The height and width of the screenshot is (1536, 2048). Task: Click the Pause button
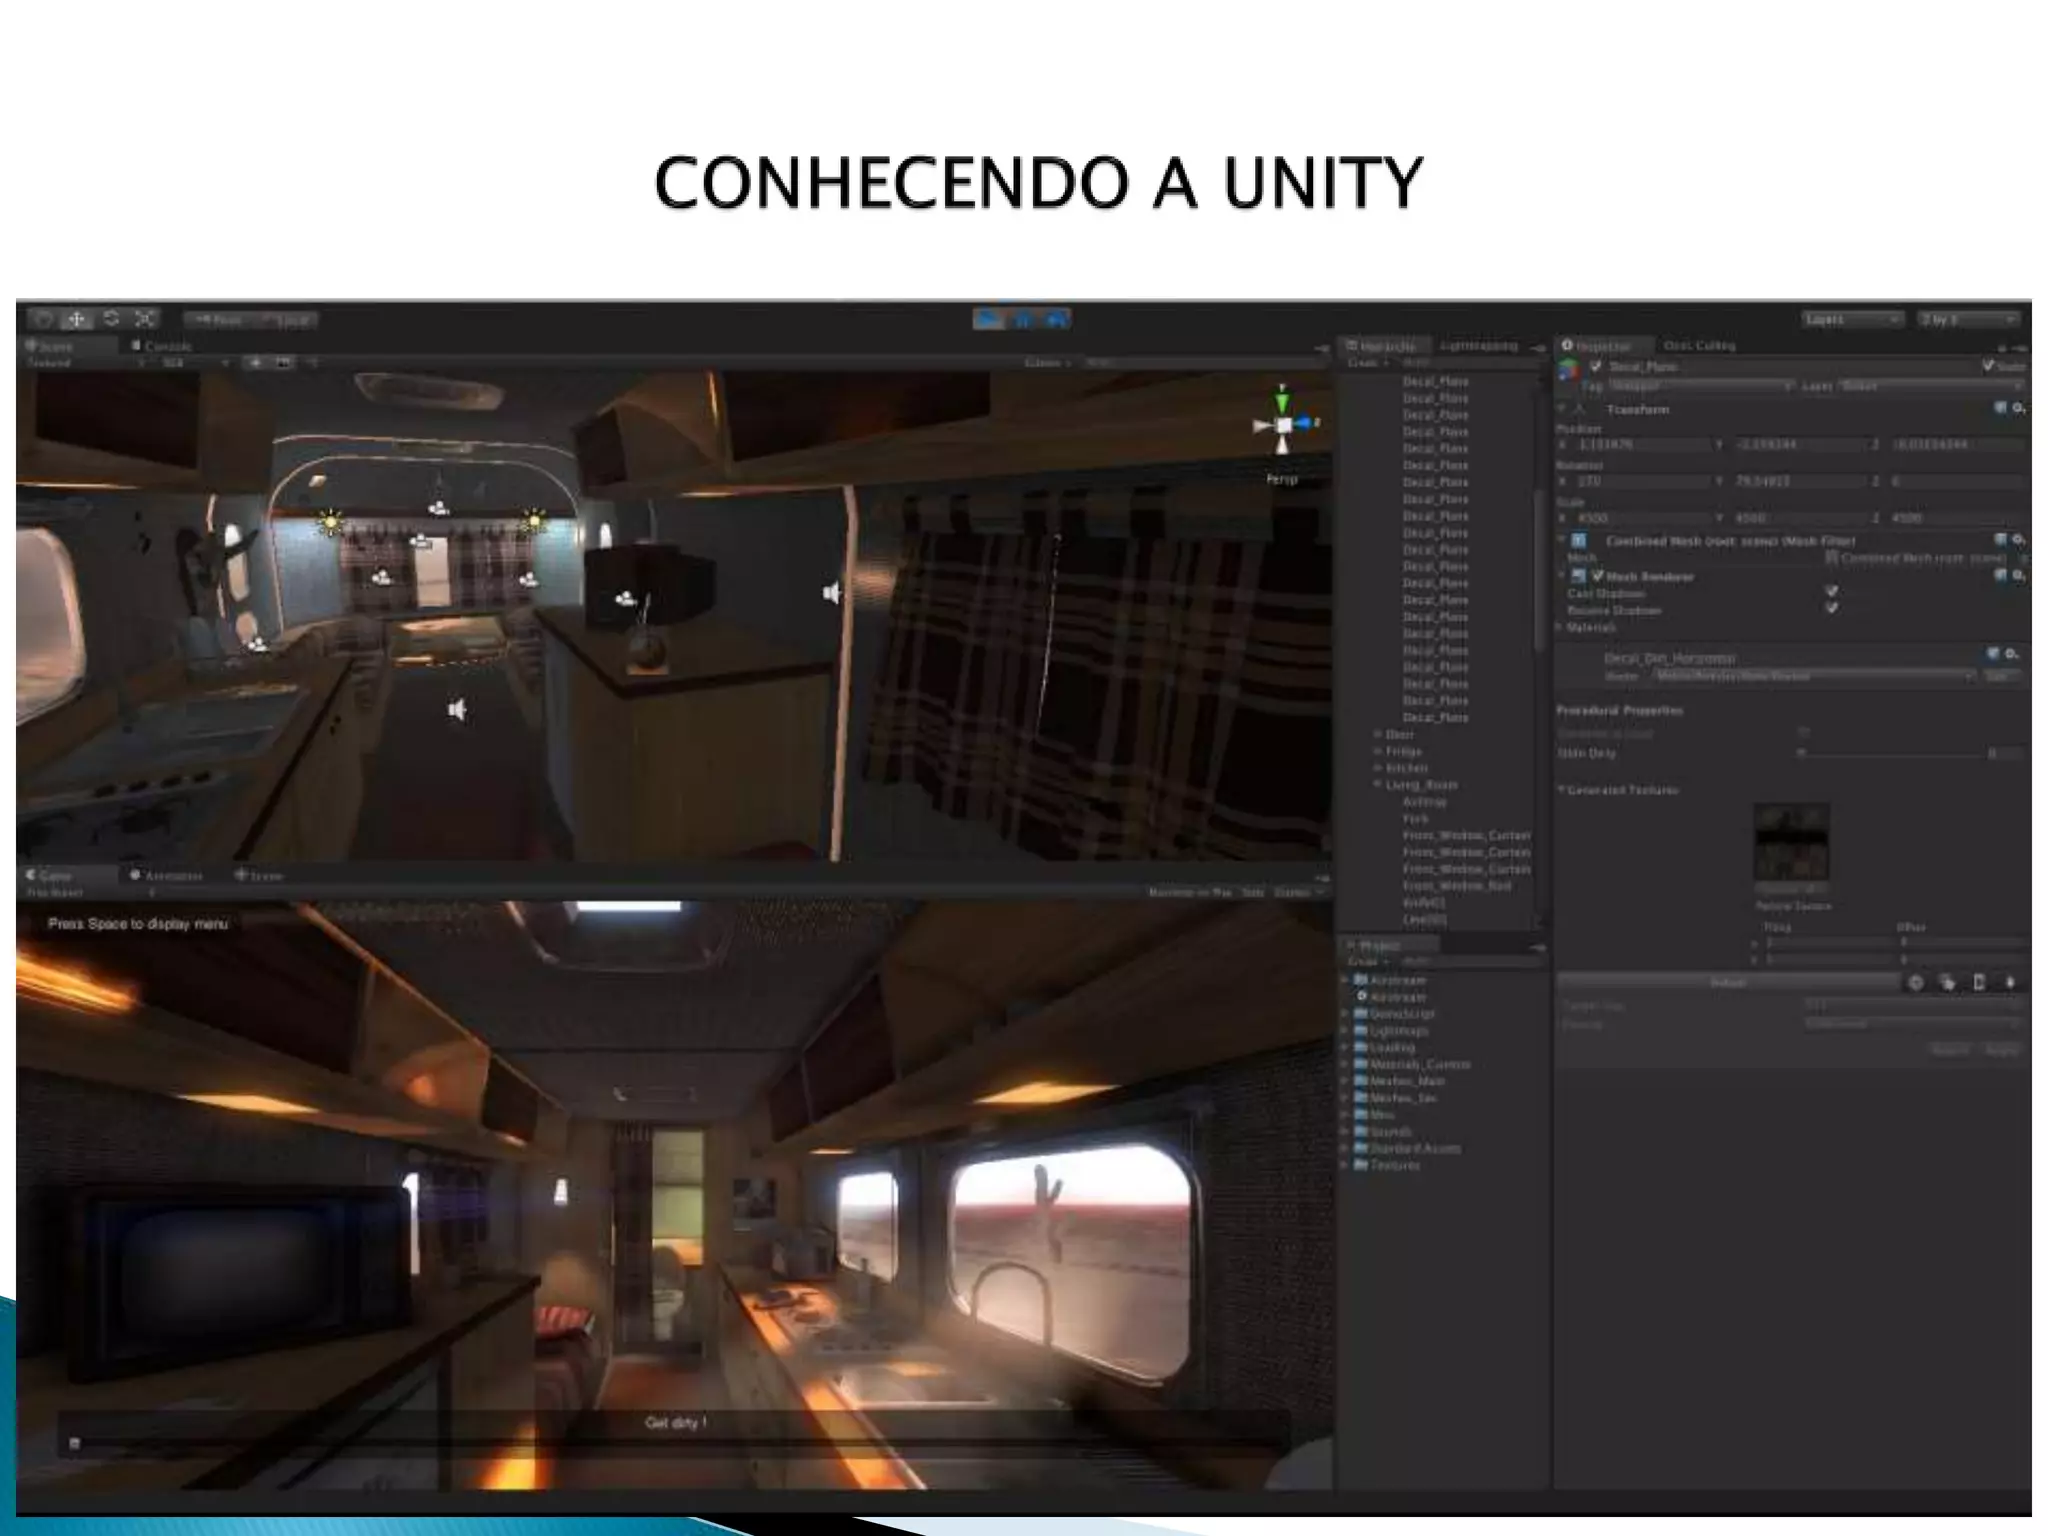click(1022, 319)
